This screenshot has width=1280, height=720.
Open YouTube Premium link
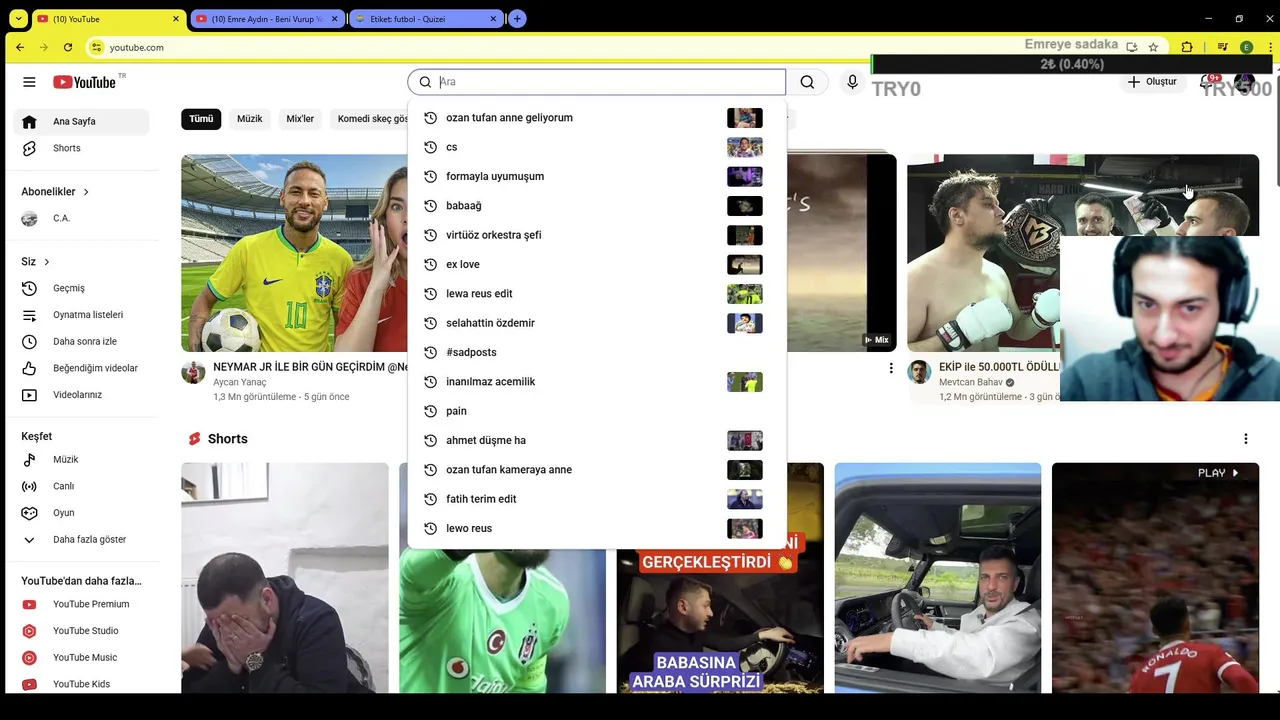pos(81,604)
